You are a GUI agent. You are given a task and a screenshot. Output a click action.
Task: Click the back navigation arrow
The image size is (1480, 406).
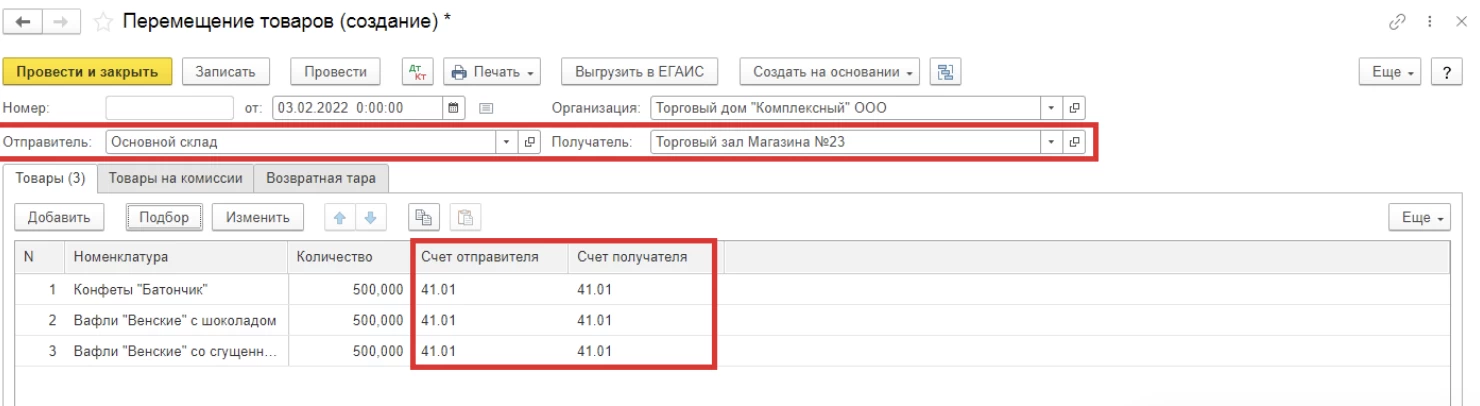pyautogui.click(x=23, y=22)
